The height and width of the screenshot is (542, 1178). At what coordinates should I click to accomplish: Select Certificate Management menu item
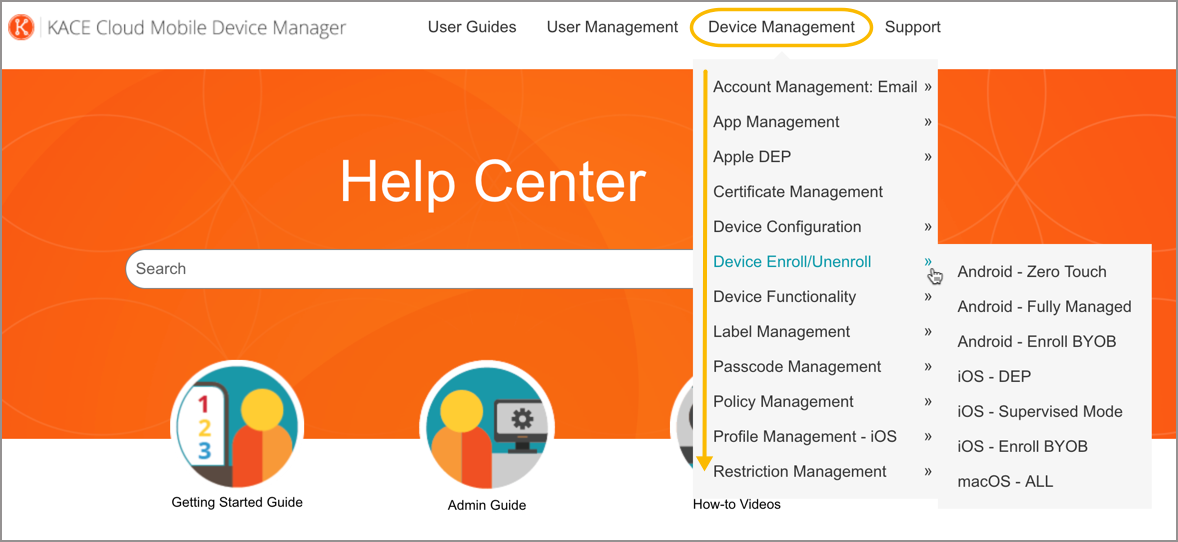[797, 192]
